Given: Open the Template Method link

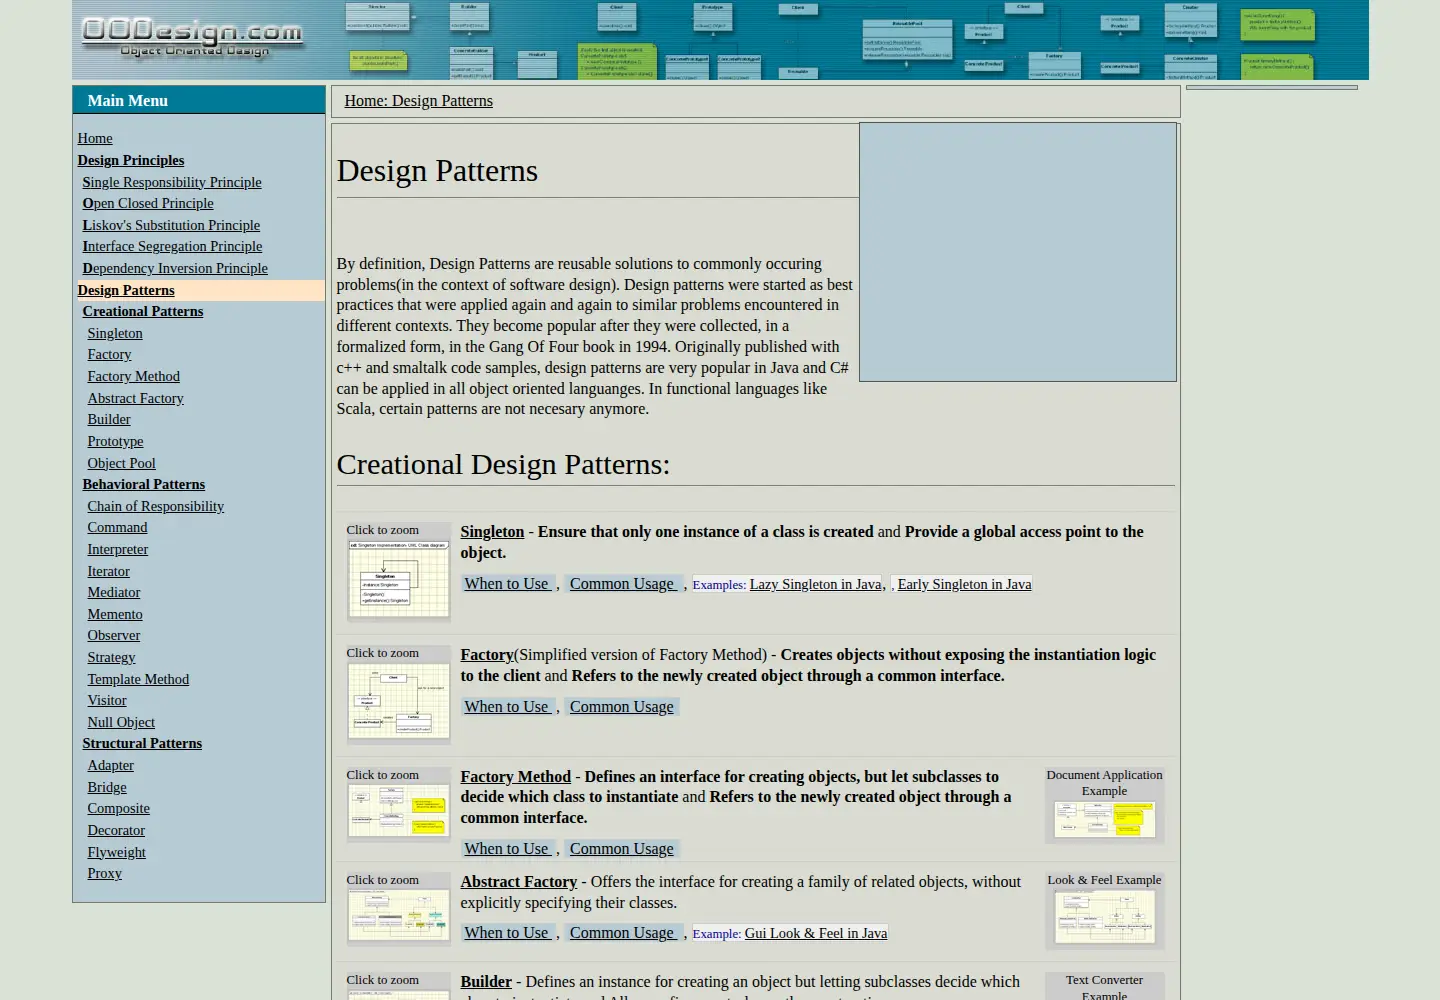Looking at the screenshot, I should coord(138,679).
